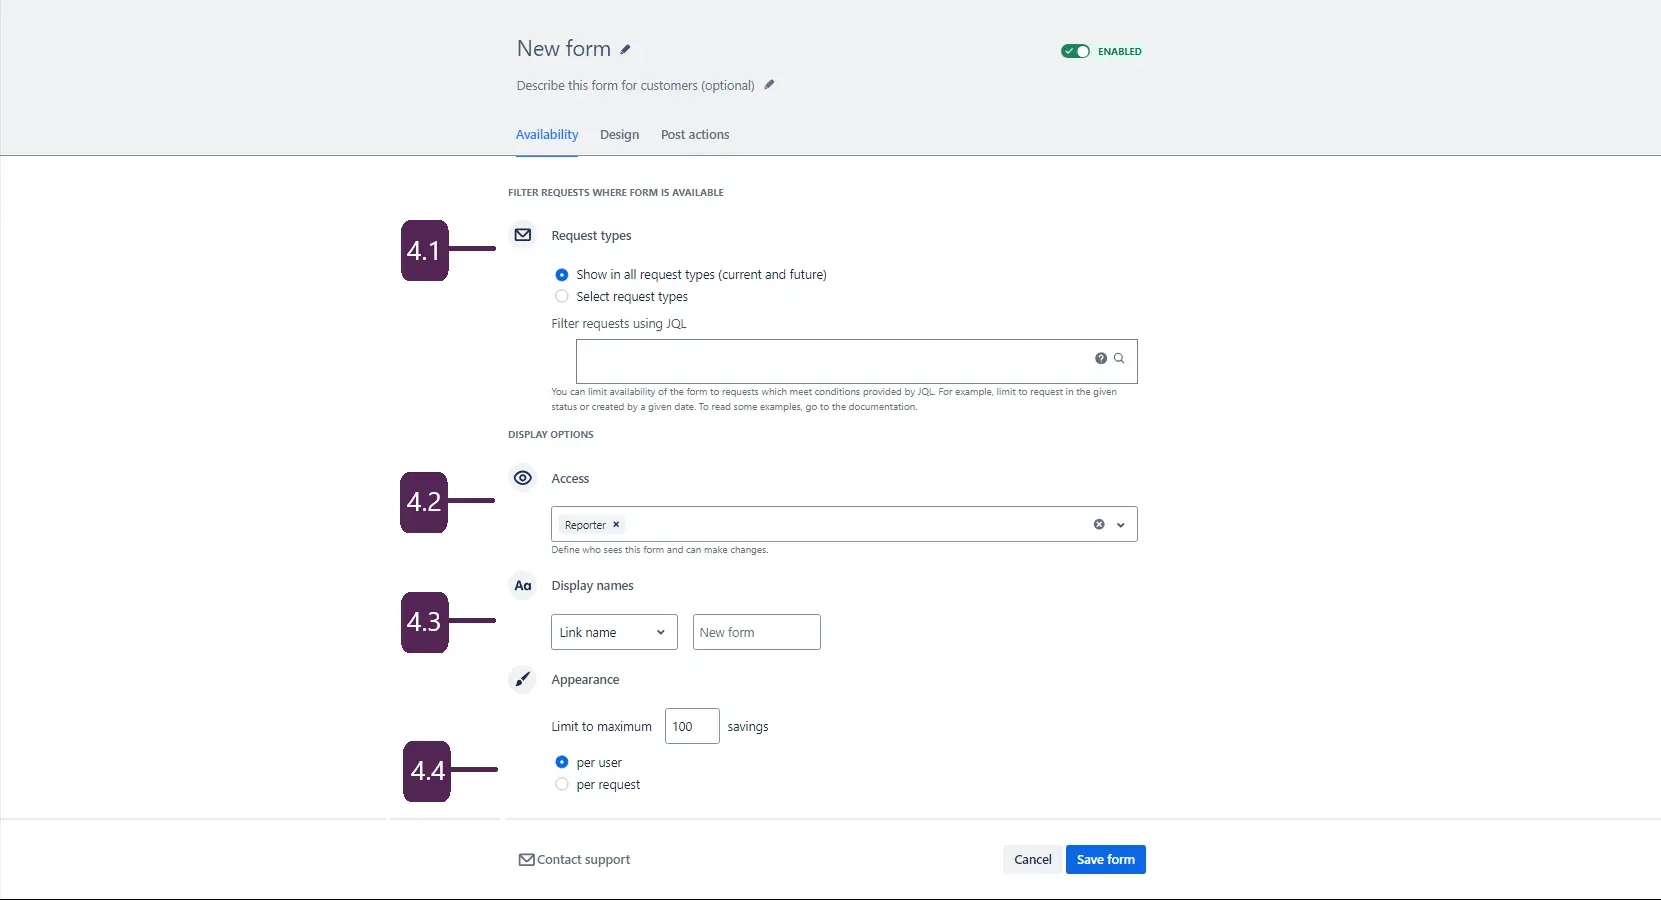Select the 'Select request types' radio option
This screenshot has height=900, width=1661.
click(561, 296)
